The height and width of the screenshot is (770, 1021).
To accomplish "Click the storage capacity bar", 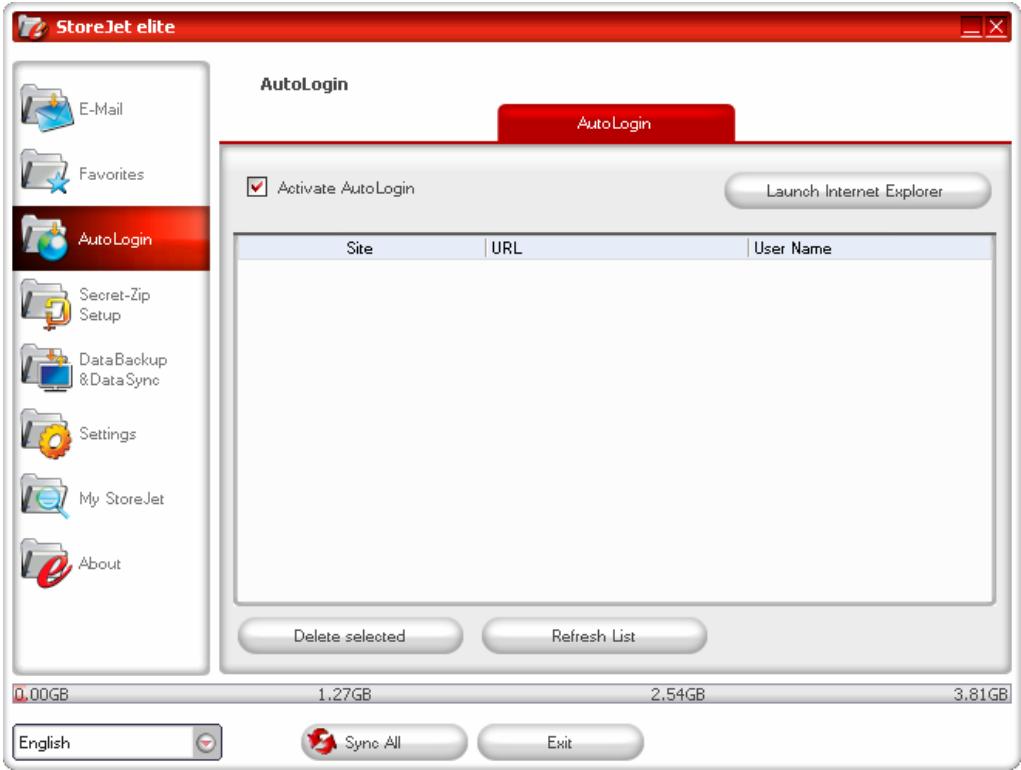I will pos(510,690).
